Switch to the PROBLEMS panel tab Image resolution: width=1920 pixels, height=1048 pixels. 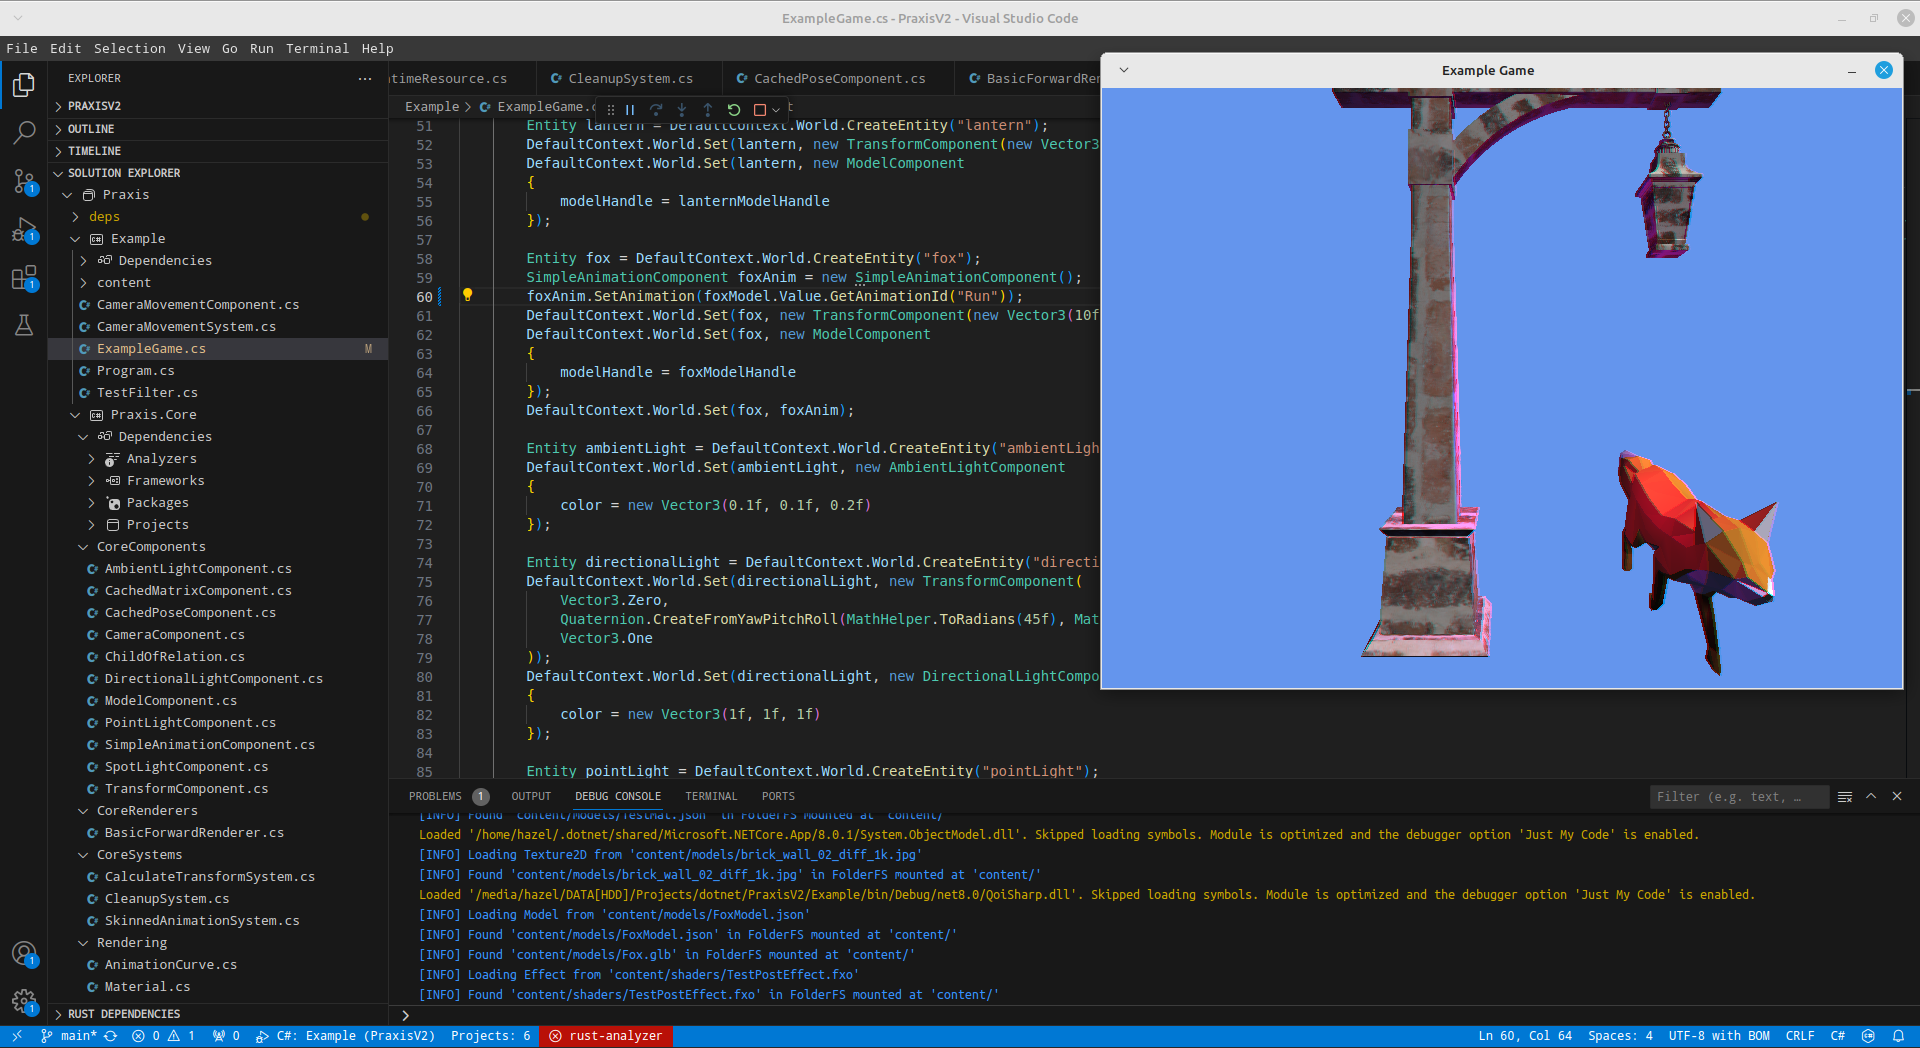(435, 797)
